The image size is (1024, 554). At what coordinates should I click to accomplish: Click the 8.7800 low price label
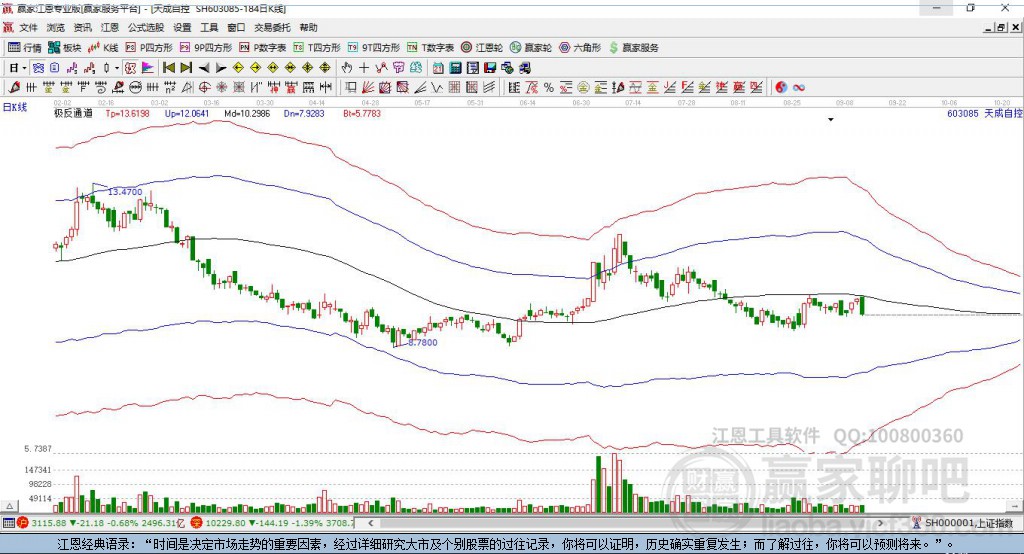423,342
